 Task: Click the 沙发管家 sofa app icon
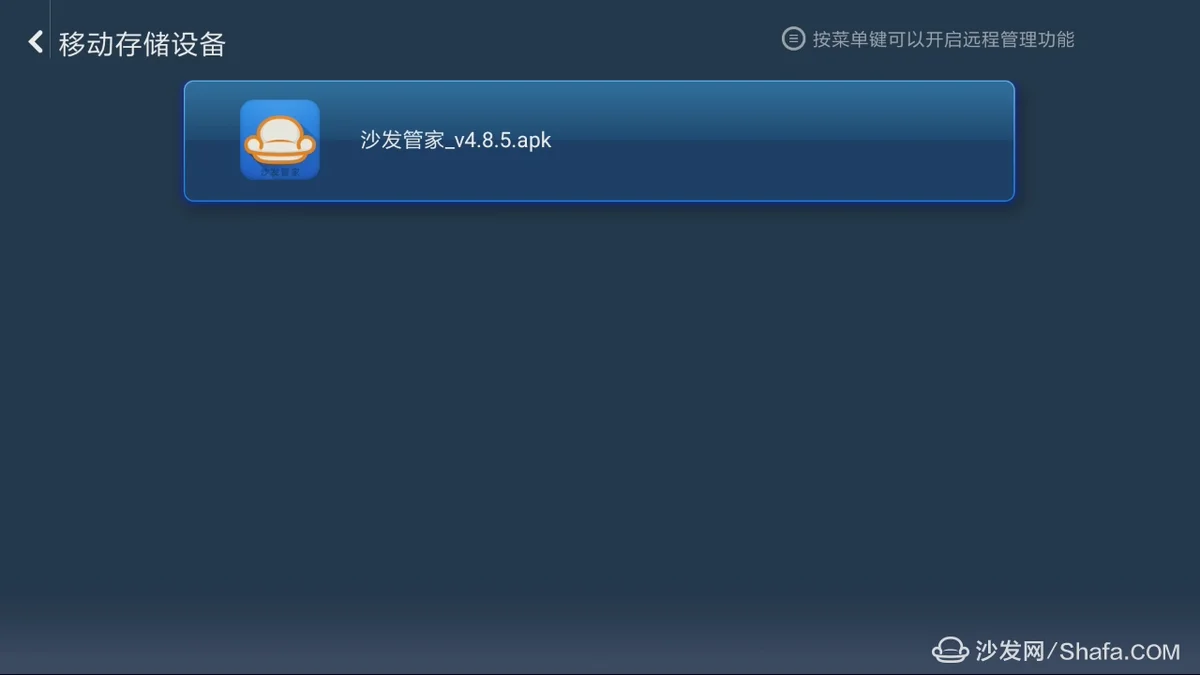(x=280, y=140)
